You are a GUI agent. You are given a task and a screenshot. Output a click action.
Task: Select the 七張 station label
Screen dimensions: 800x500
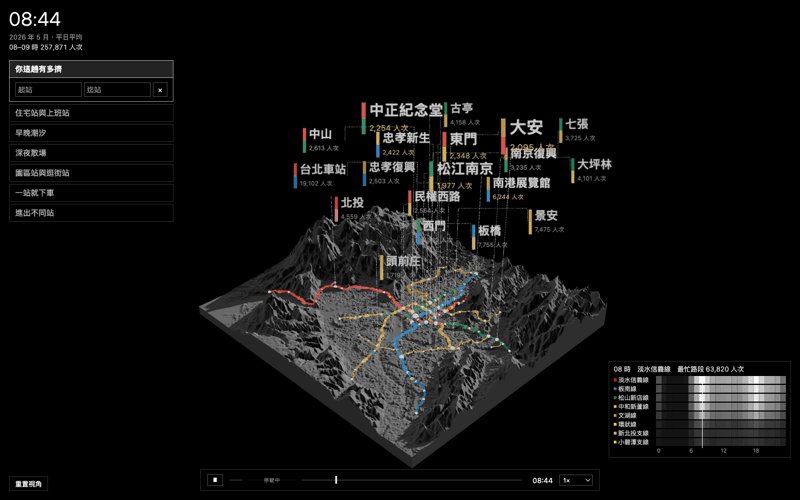[577, 124]
